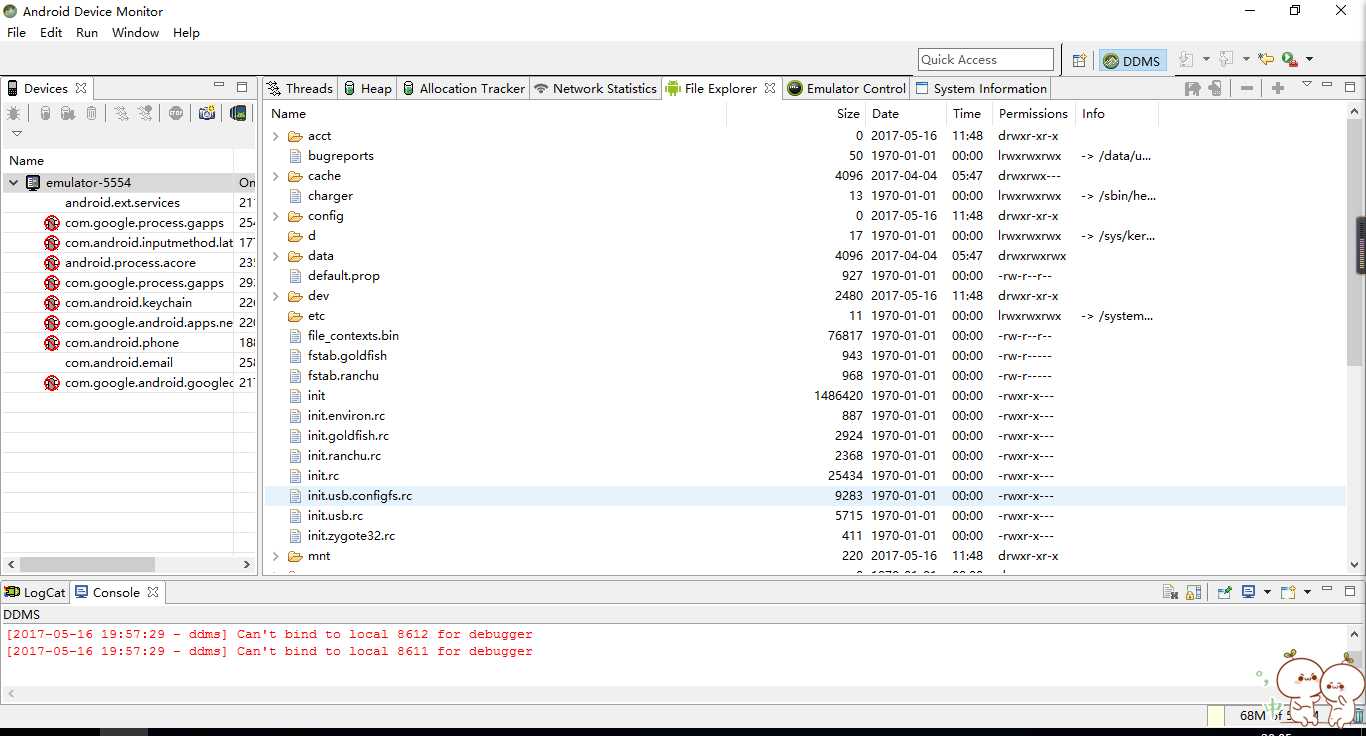The image size is (1366, 736).
Task: Switch to the LogCat tab
Action: click(x=35, y=592)
